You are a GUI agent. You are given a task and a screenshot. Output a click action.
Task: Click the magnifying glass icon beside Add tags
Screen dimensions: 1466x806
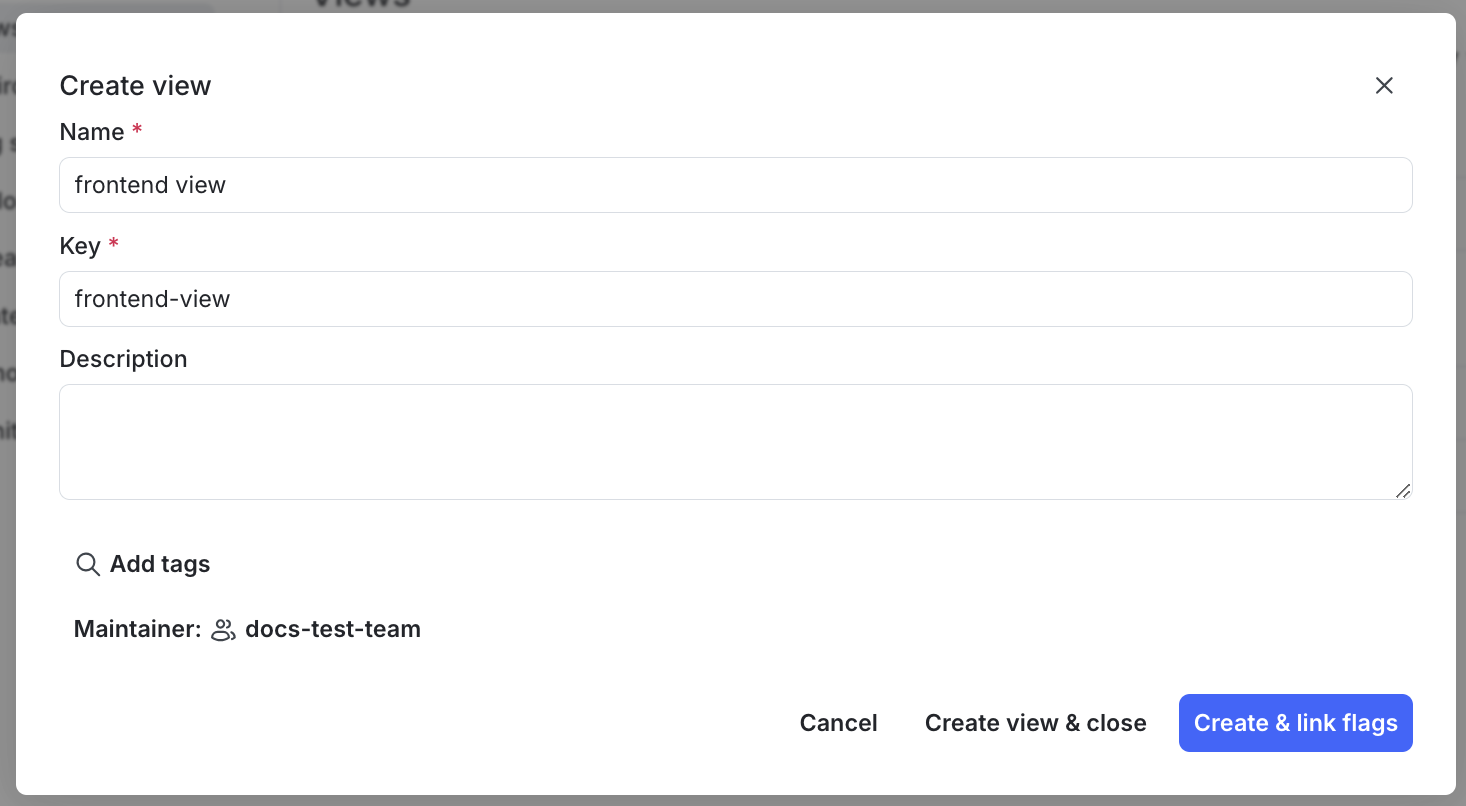click(x=88, y=564)
